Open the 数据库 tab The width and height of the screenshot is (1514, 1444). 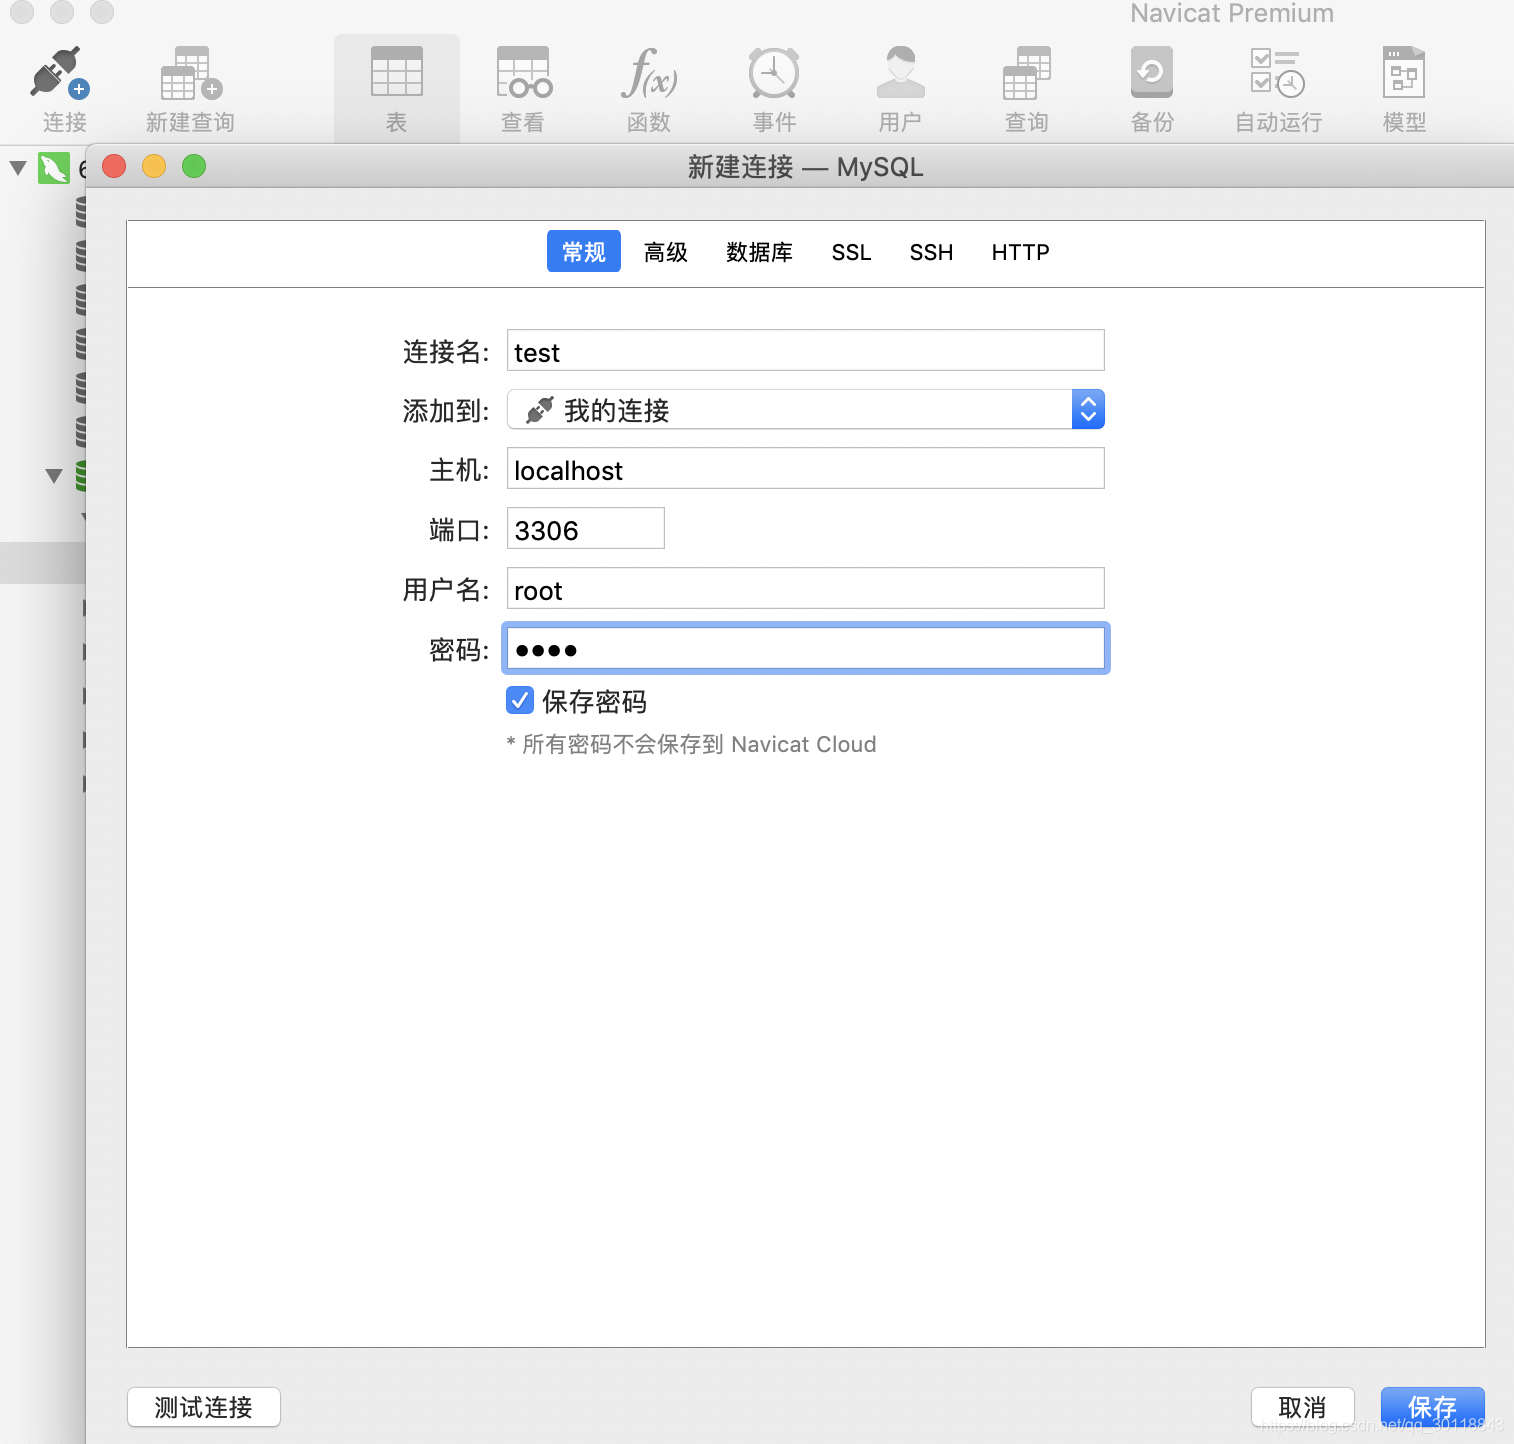pyautogui.click(x=760, y=252)
